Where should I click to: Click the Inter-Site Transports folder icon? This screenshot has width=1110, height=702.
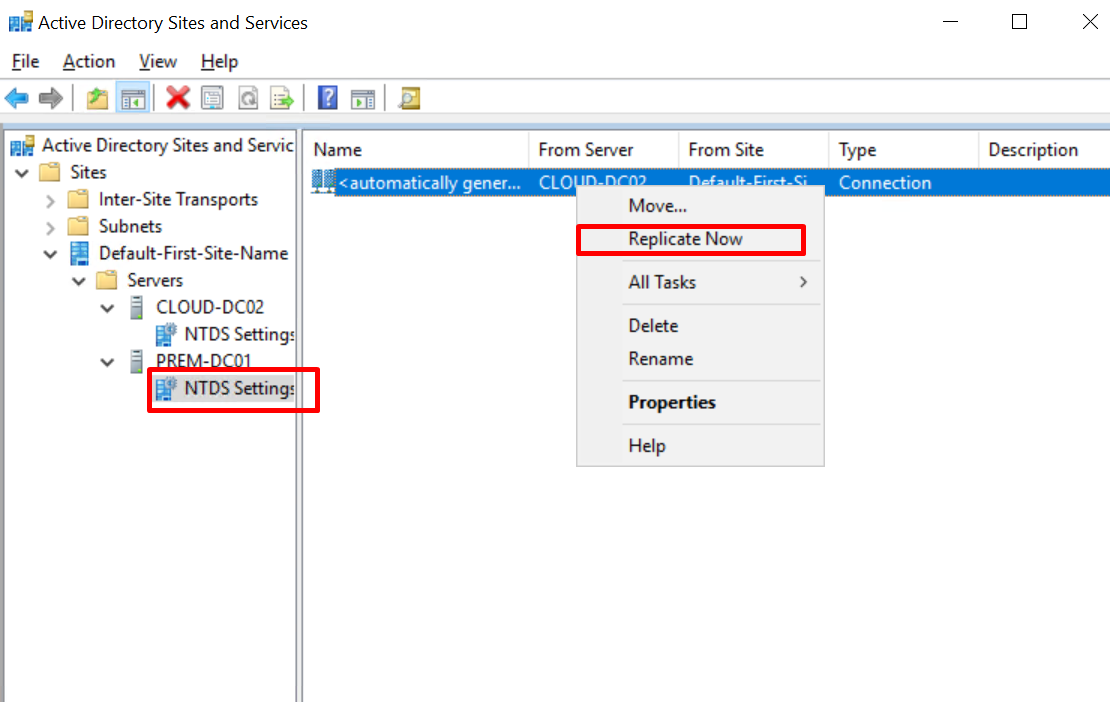click(x=78, y=199)
